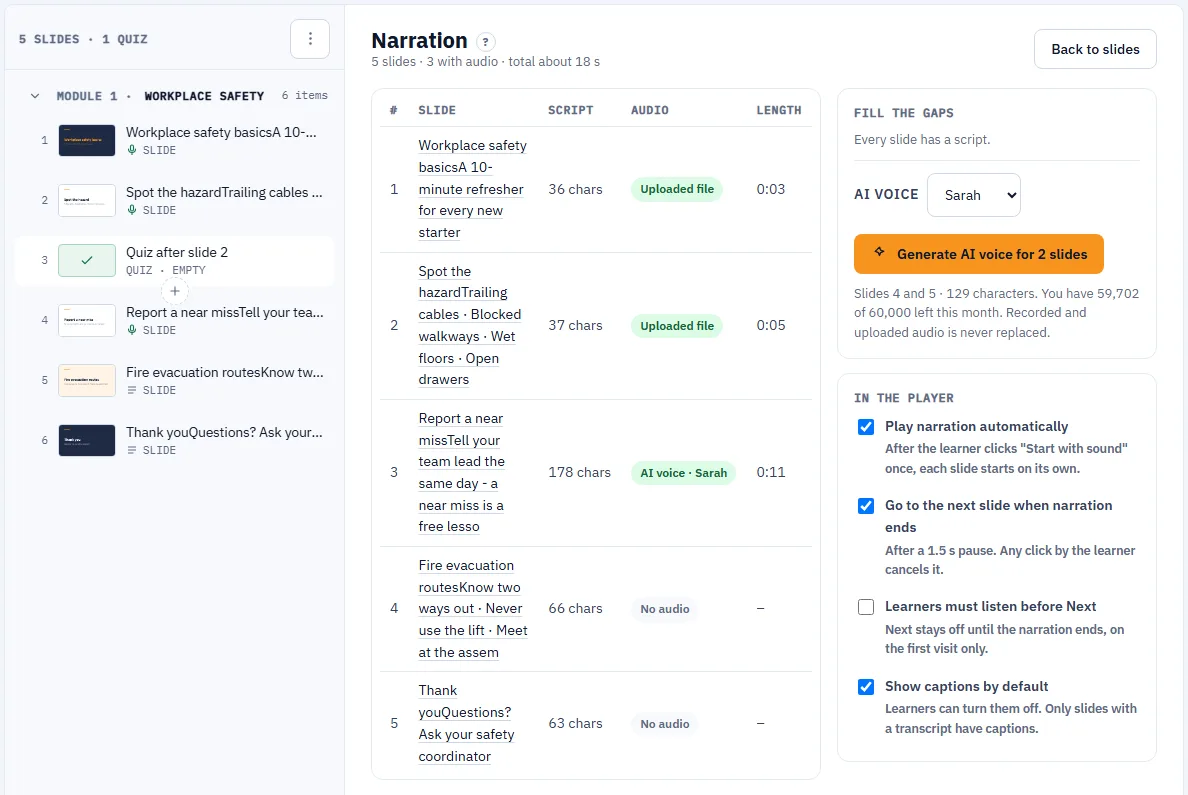This screenshot has height=795, width=1188.
Task: Click Generate AI voice for 2 slides
Action: 978,254
